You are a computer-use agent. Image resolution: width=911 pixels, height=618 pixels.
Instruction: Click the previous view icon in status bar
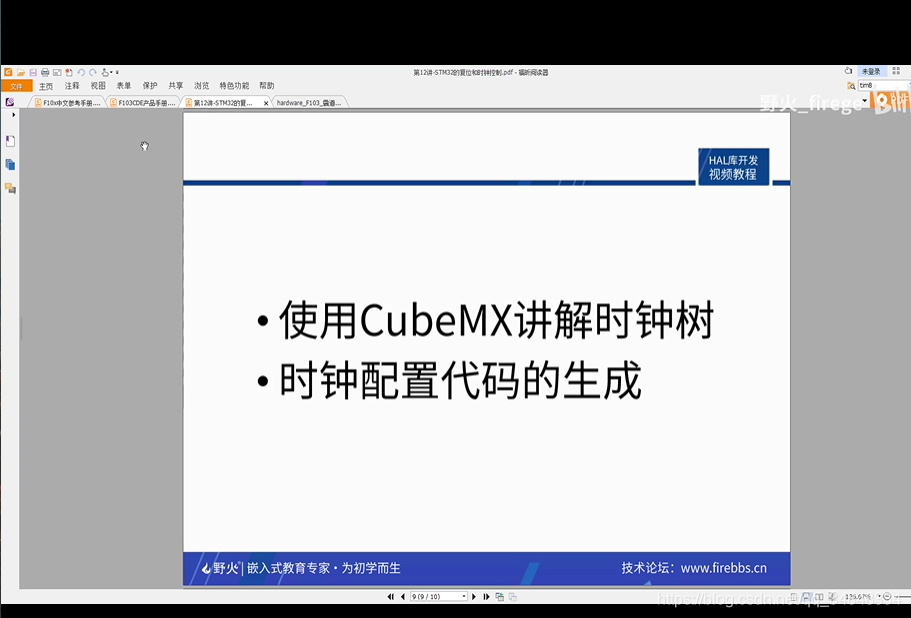[500, 597]
